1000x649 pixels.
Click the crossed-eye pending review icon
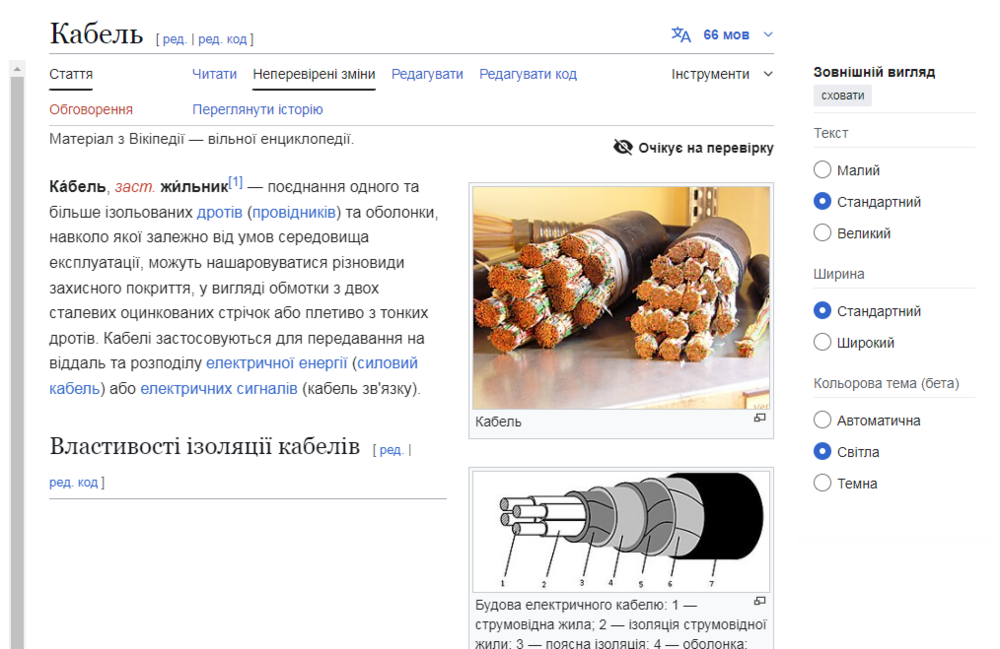coord(624,146)
